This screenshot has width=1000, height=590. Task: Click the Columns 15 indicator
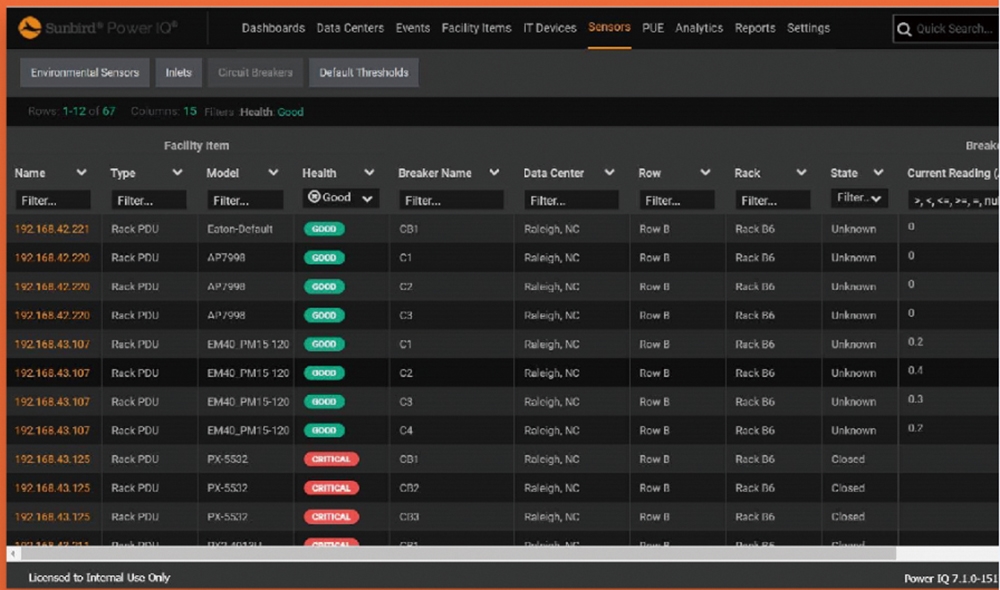coord(163,111)
